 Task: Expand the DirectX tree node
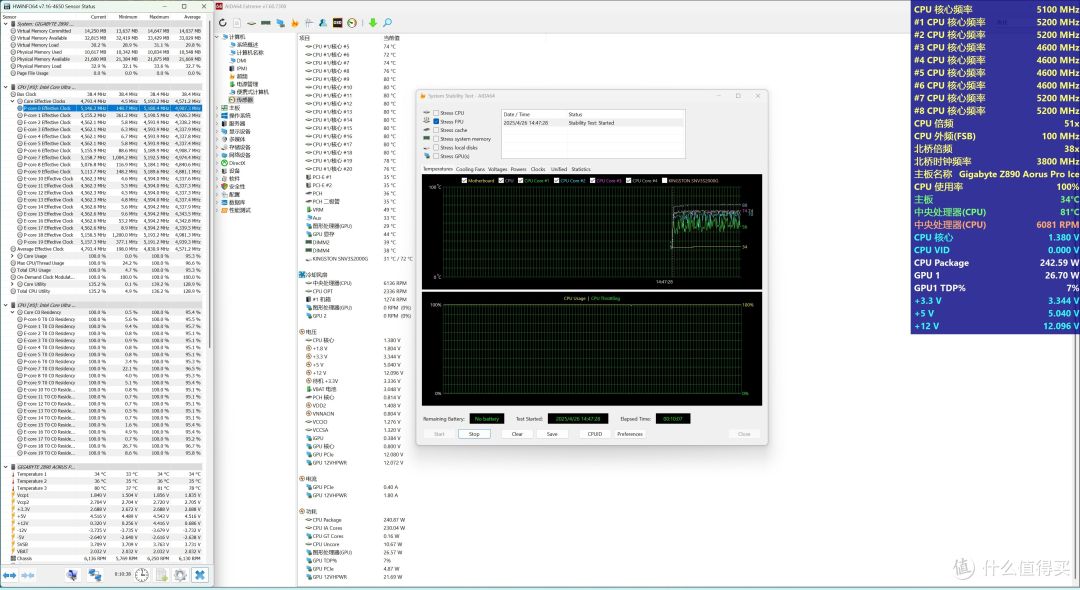pyautogui.click(x=218, y=163)
